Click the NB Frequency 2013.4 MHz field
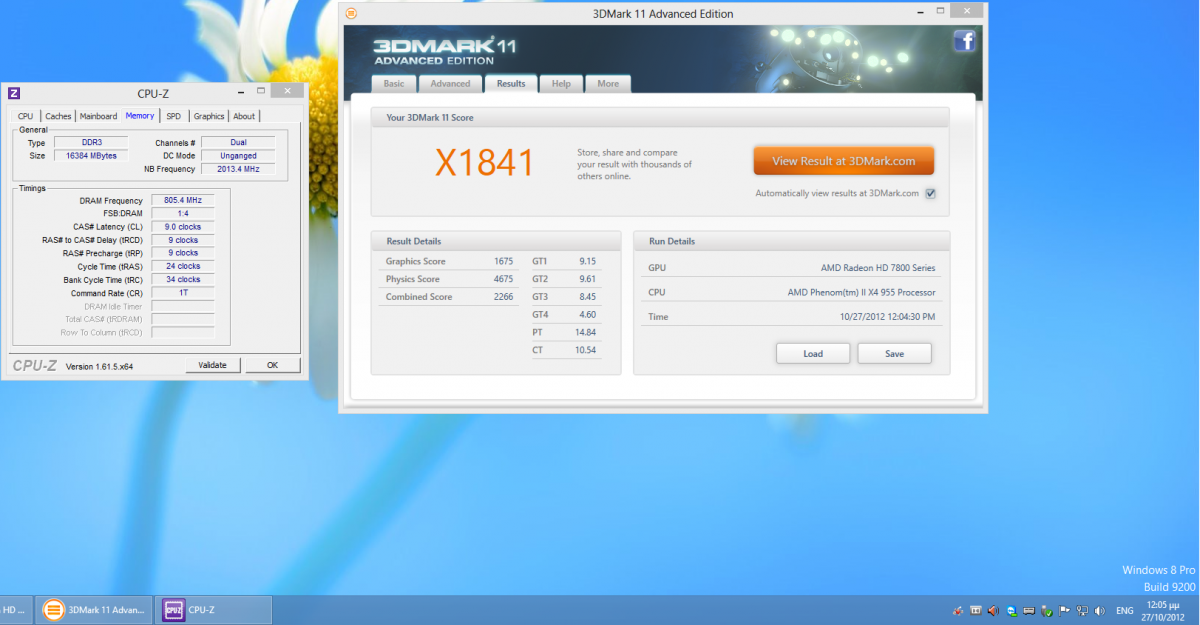Viewport: 1200px width, 625px height. tap(238, 169)
